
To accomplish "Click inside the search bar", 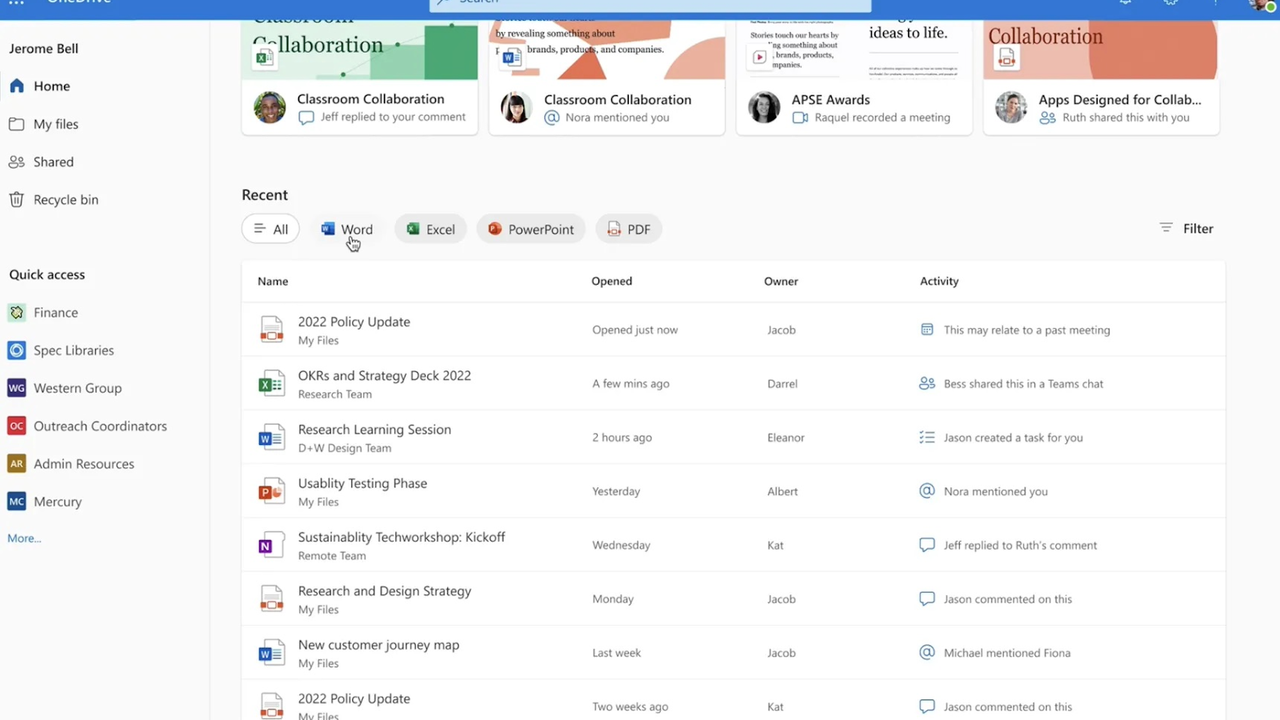I will pos(649,2).
